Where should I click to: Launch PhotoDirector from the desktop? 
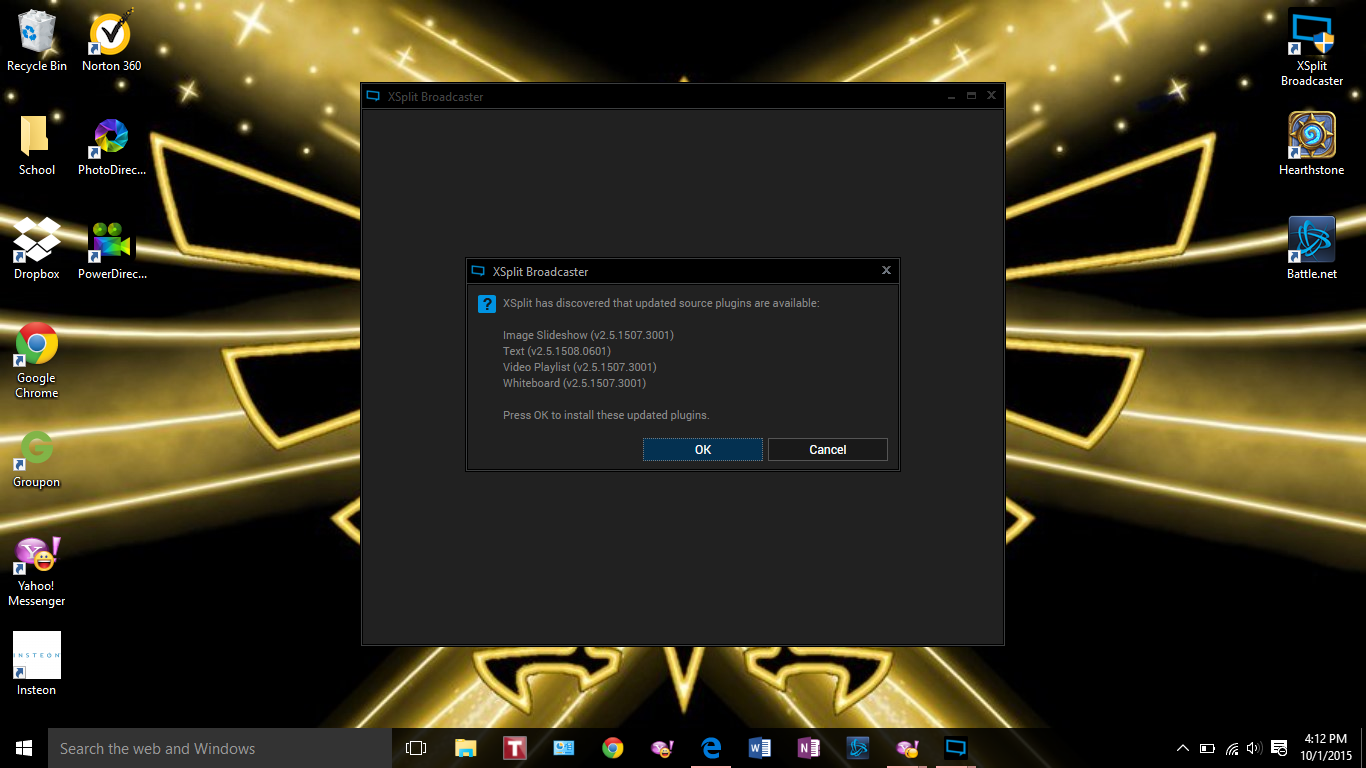tap(110, 138)
